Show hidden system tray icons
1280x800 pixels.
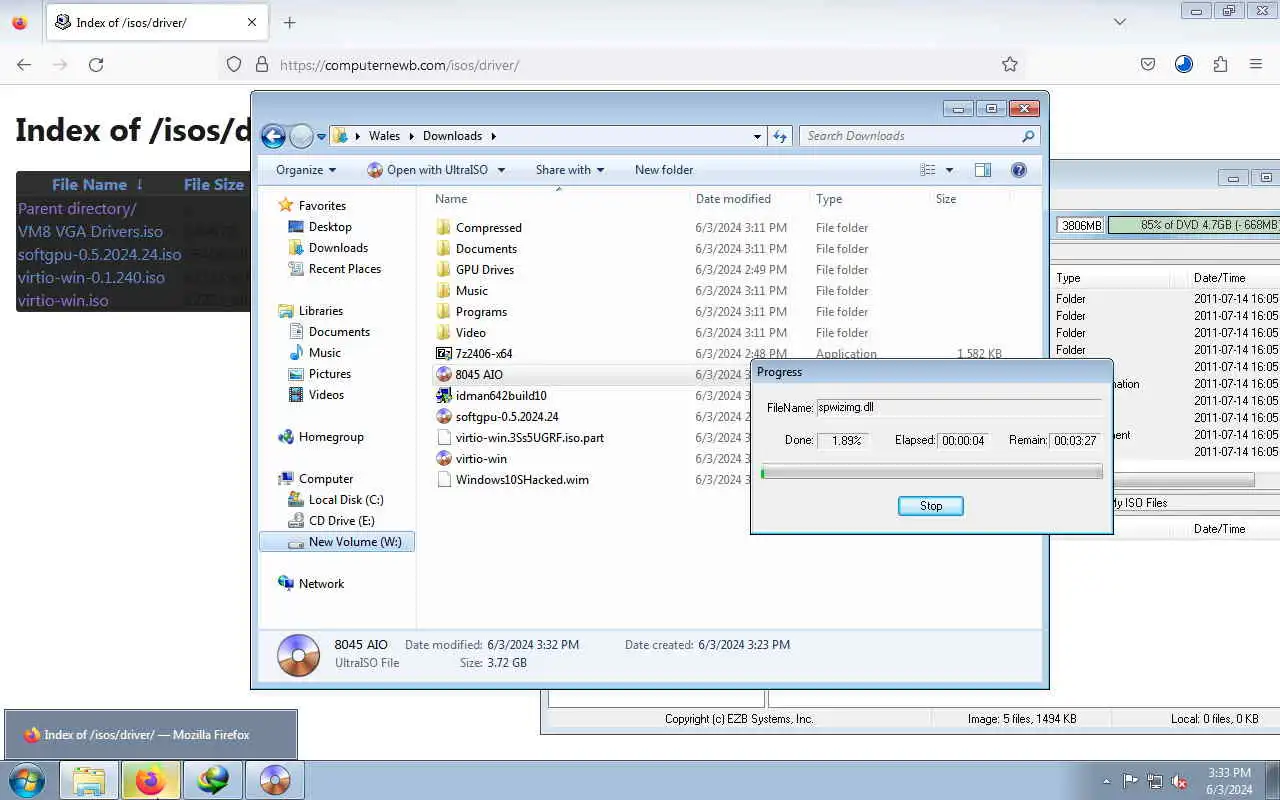1106,781
